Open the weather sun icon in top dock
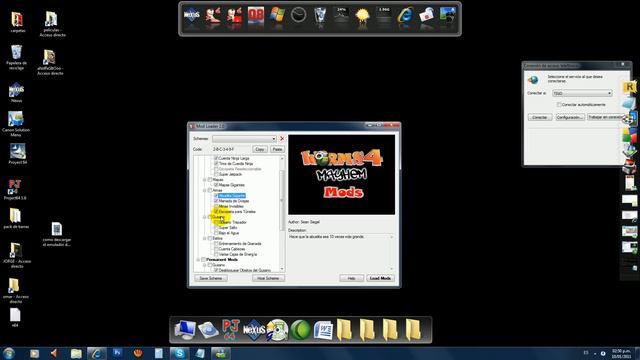 coord(362,16)
